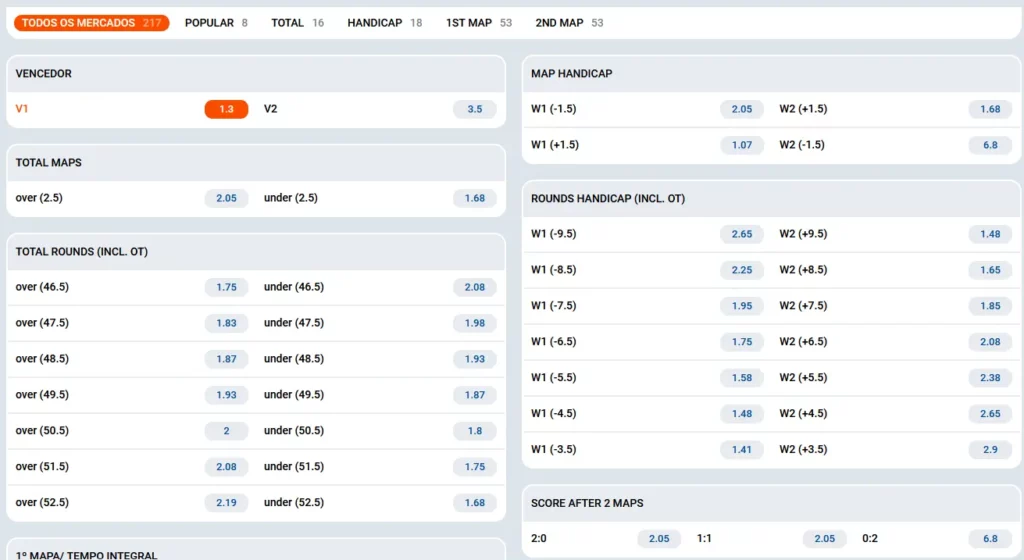Viewport: 1024px width, 560px height.
Task: Bet score after 2 maps 1:1
Action: [824, 538]
